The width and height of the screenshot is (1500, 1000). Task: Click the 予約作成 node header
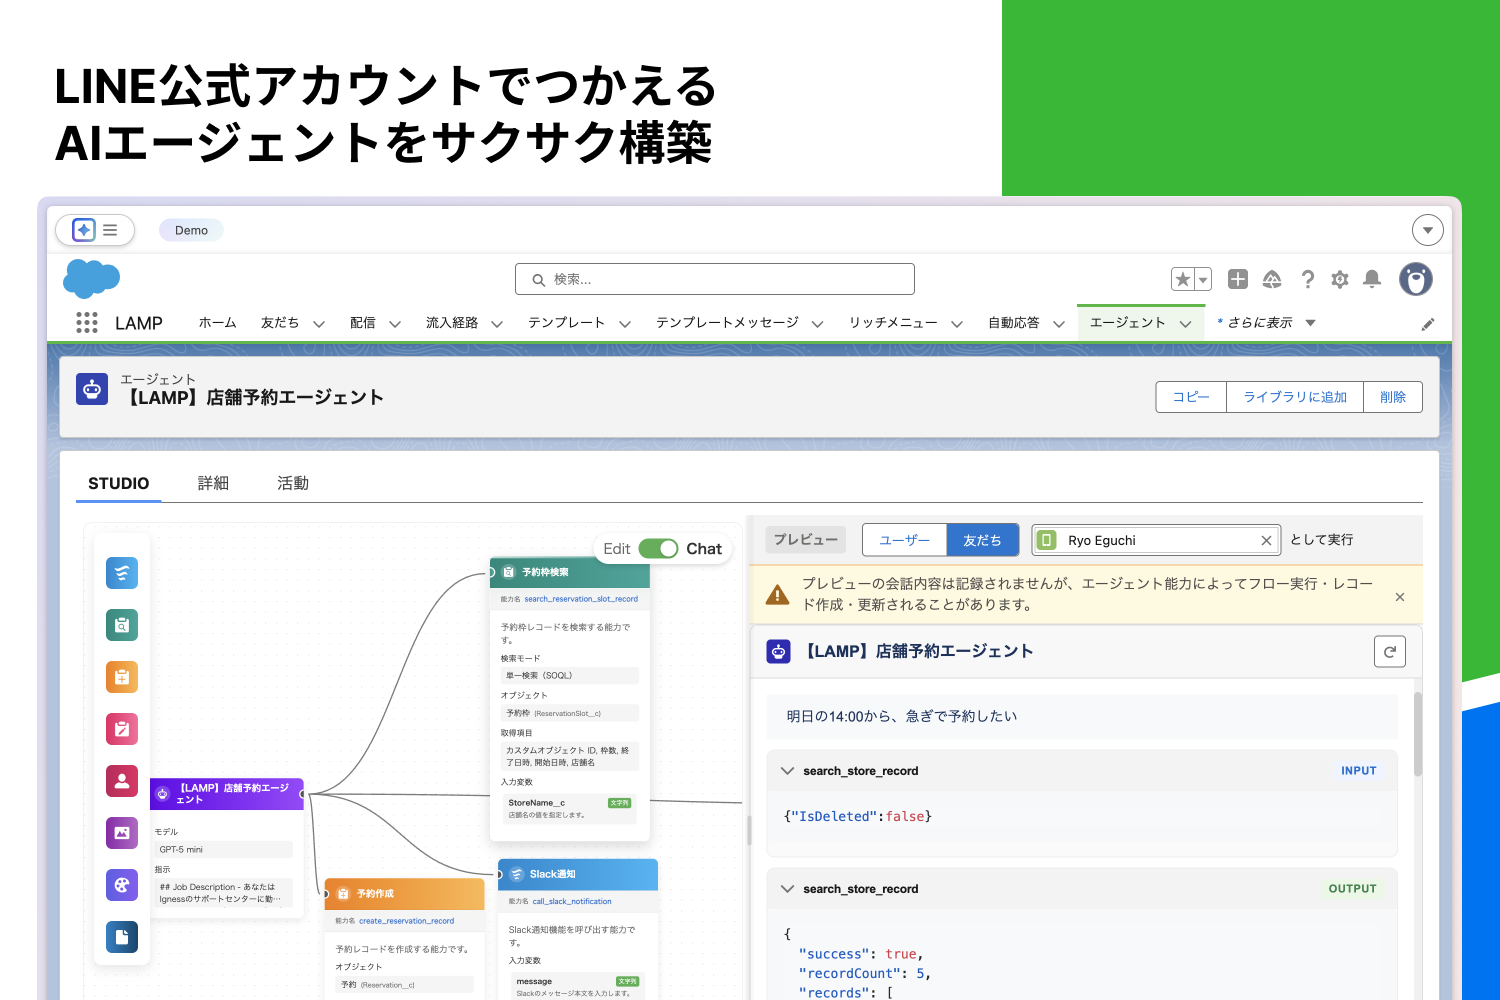(x=405, y=893)
